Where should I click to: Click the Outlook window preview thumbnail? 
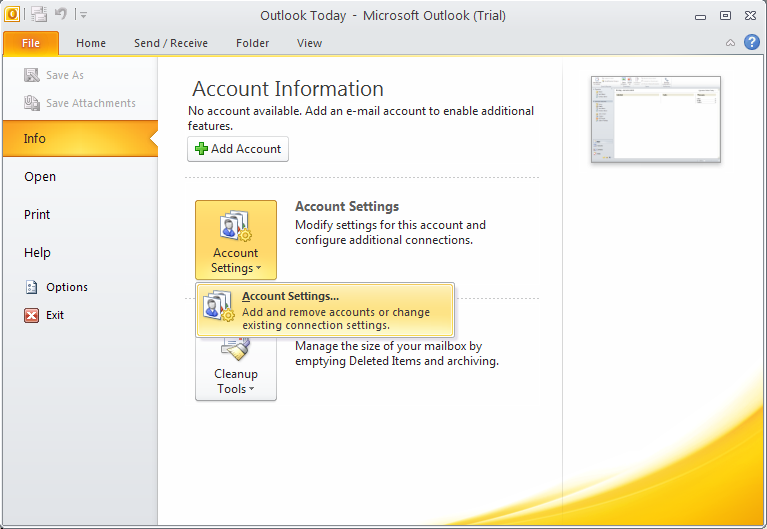coord(655,119)
